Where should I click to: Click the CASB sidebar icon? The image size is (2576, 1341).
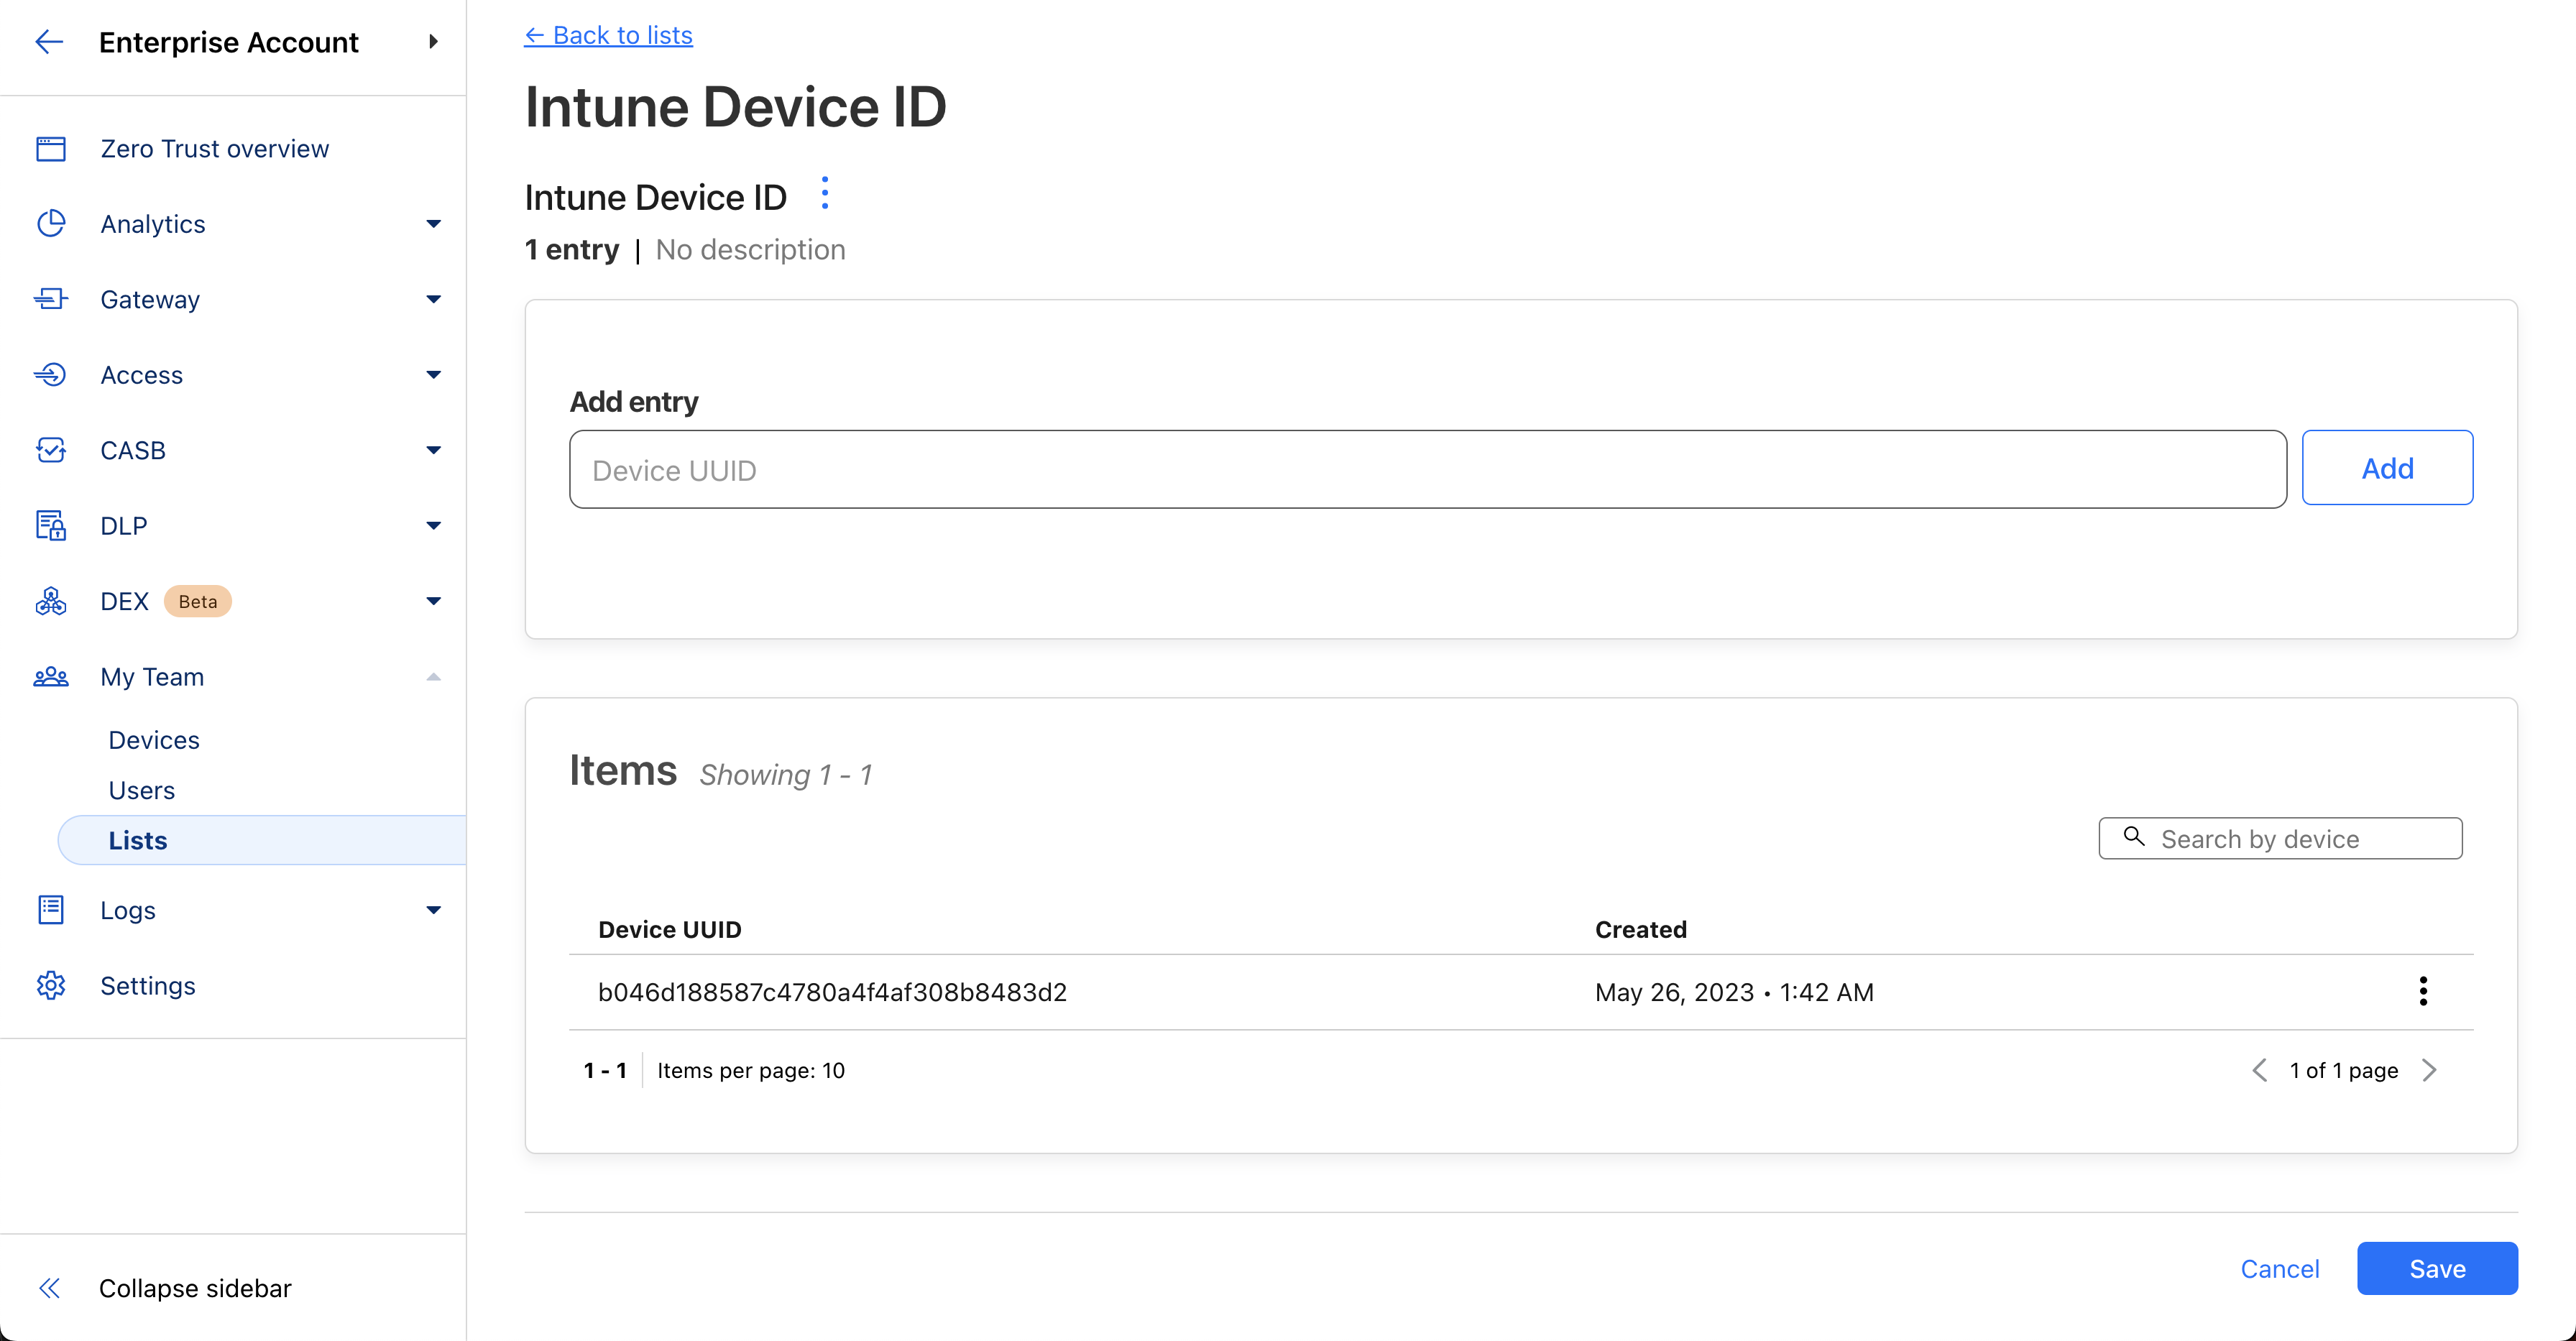point(51,450)
